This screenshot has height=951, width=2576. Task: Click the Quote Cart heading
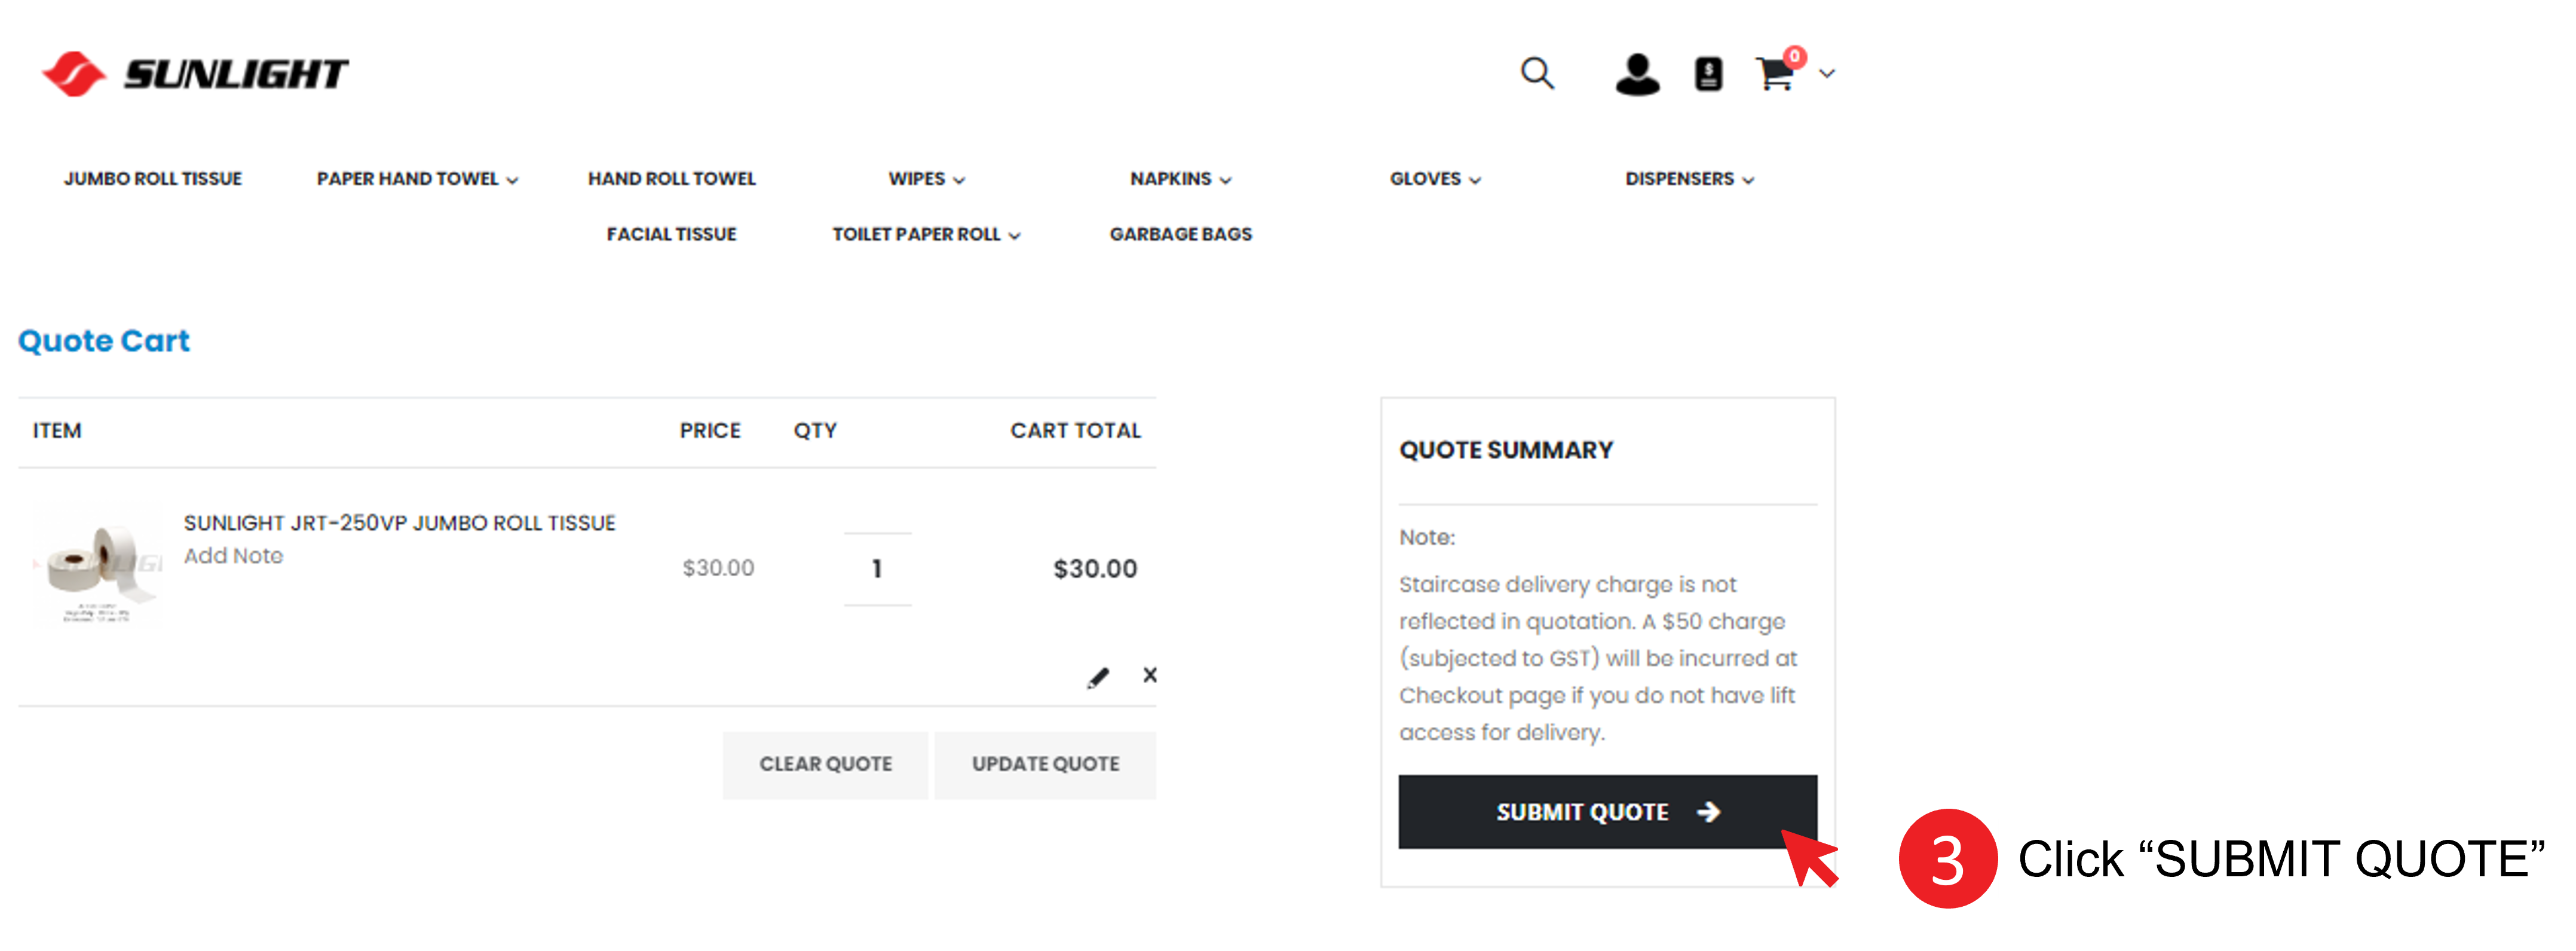point(104,341)
